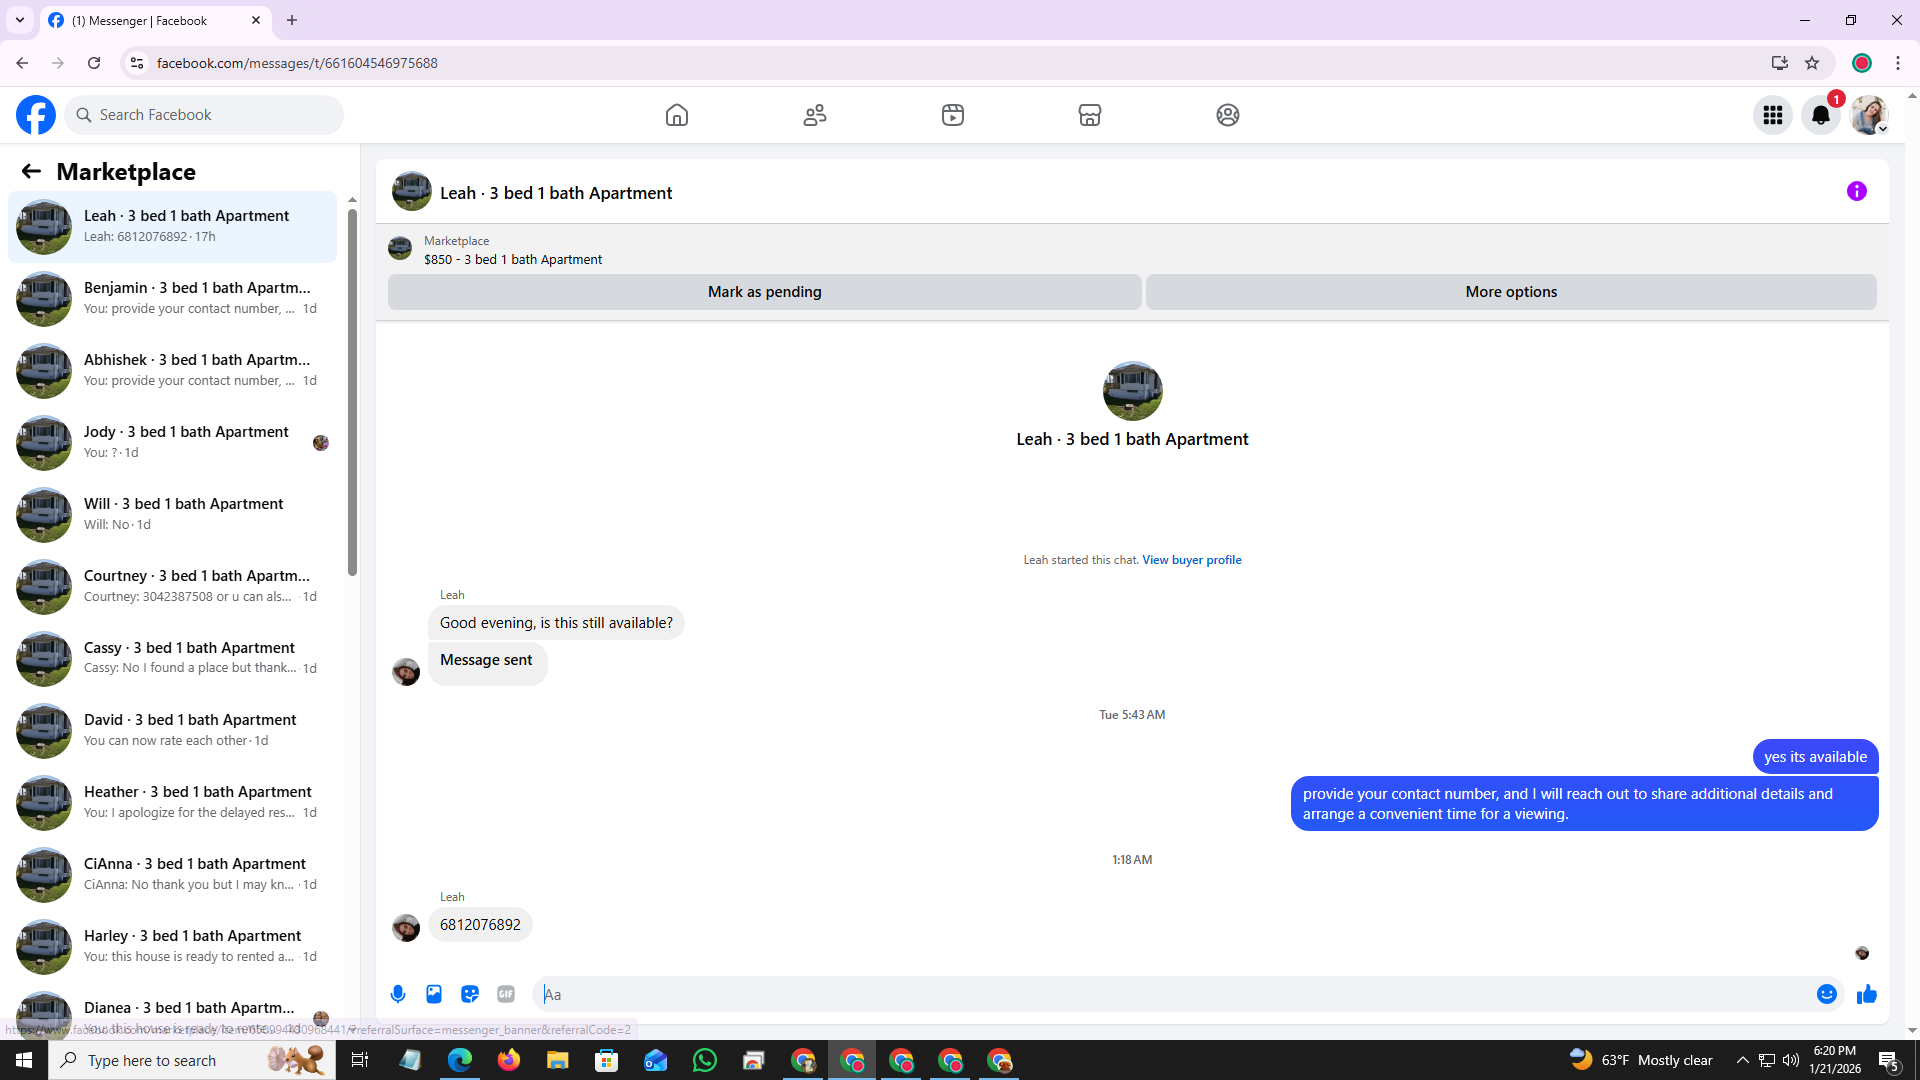
Task: Open View buyer profile link
Action: pyautogui.click(x=1191, y=560)
